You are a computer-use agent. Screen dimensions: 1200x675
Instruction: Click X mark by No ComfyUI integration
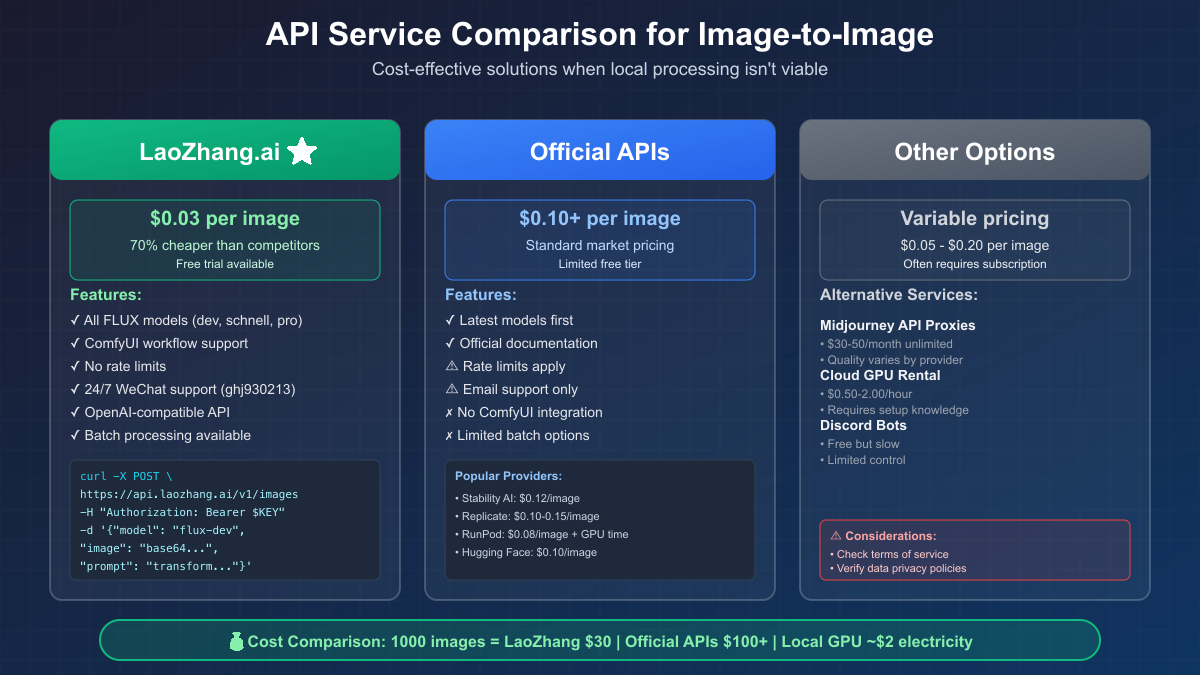tap(450, 413)
